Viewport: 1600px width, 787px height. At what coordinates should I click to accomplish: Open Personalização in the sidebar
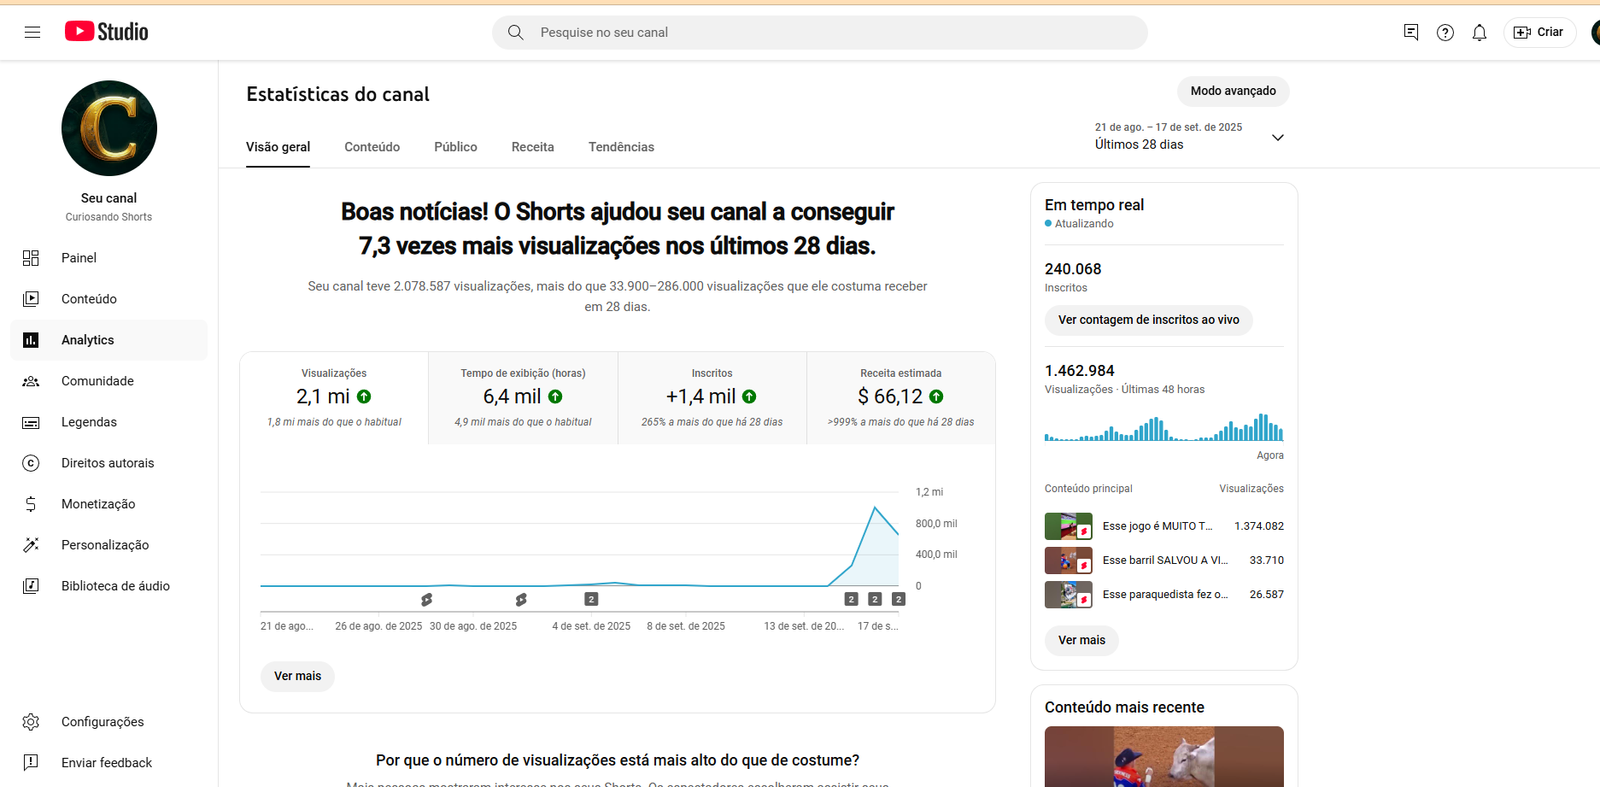point(109,545)
